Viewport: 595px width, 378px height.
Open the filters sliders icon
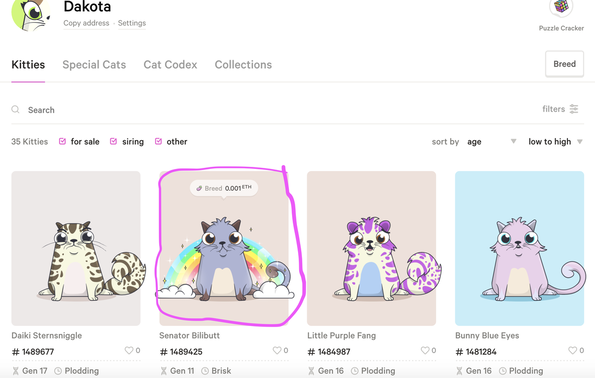coord(574,109)
